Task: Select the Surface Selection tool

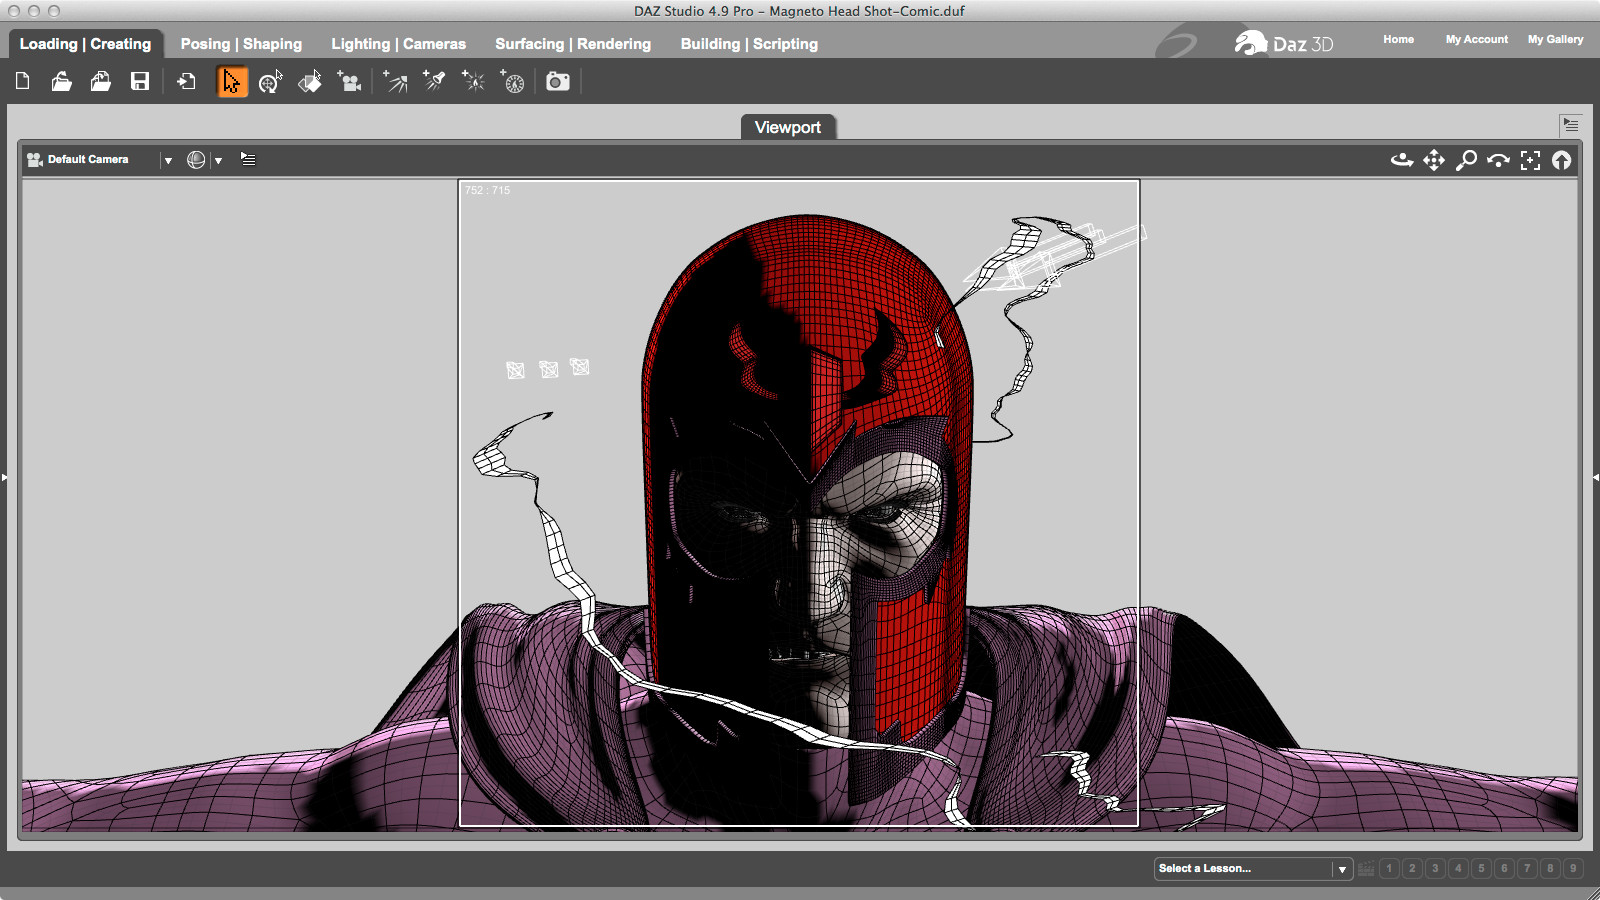Action: point(310,82)
